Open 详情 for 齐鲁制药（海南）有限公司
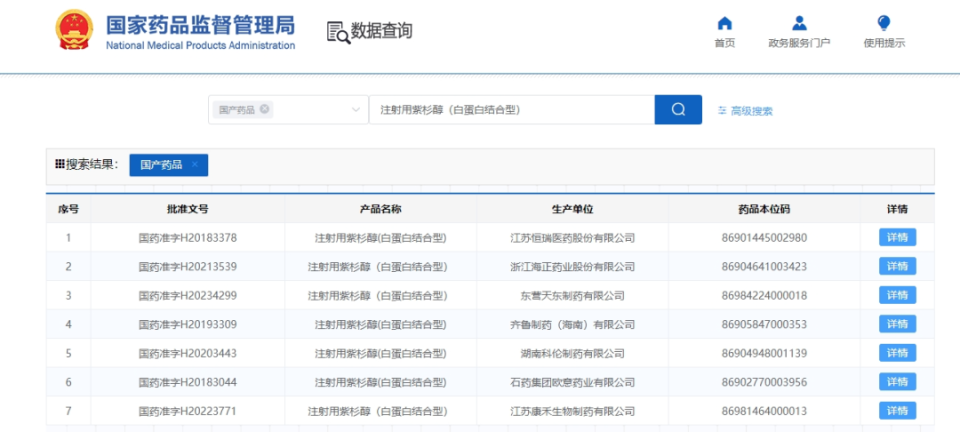The image size is (960, 432). tap(898, 324)
